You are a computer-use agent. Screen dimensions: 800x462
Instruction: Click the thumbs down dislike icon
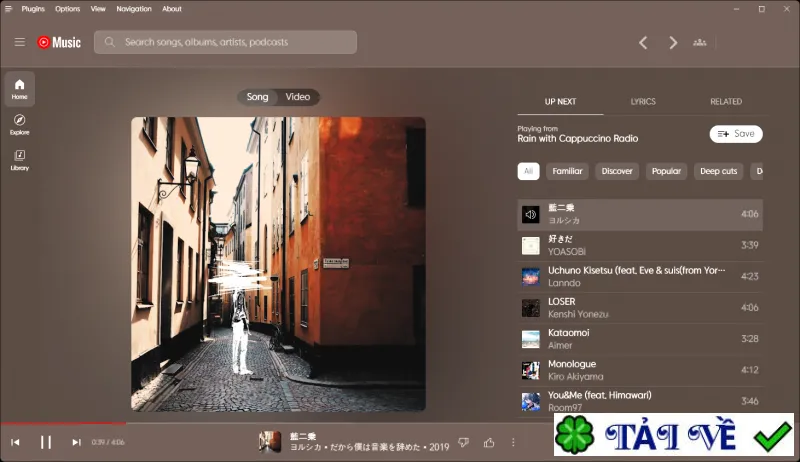pyautogui.click(x=463, y=442)
